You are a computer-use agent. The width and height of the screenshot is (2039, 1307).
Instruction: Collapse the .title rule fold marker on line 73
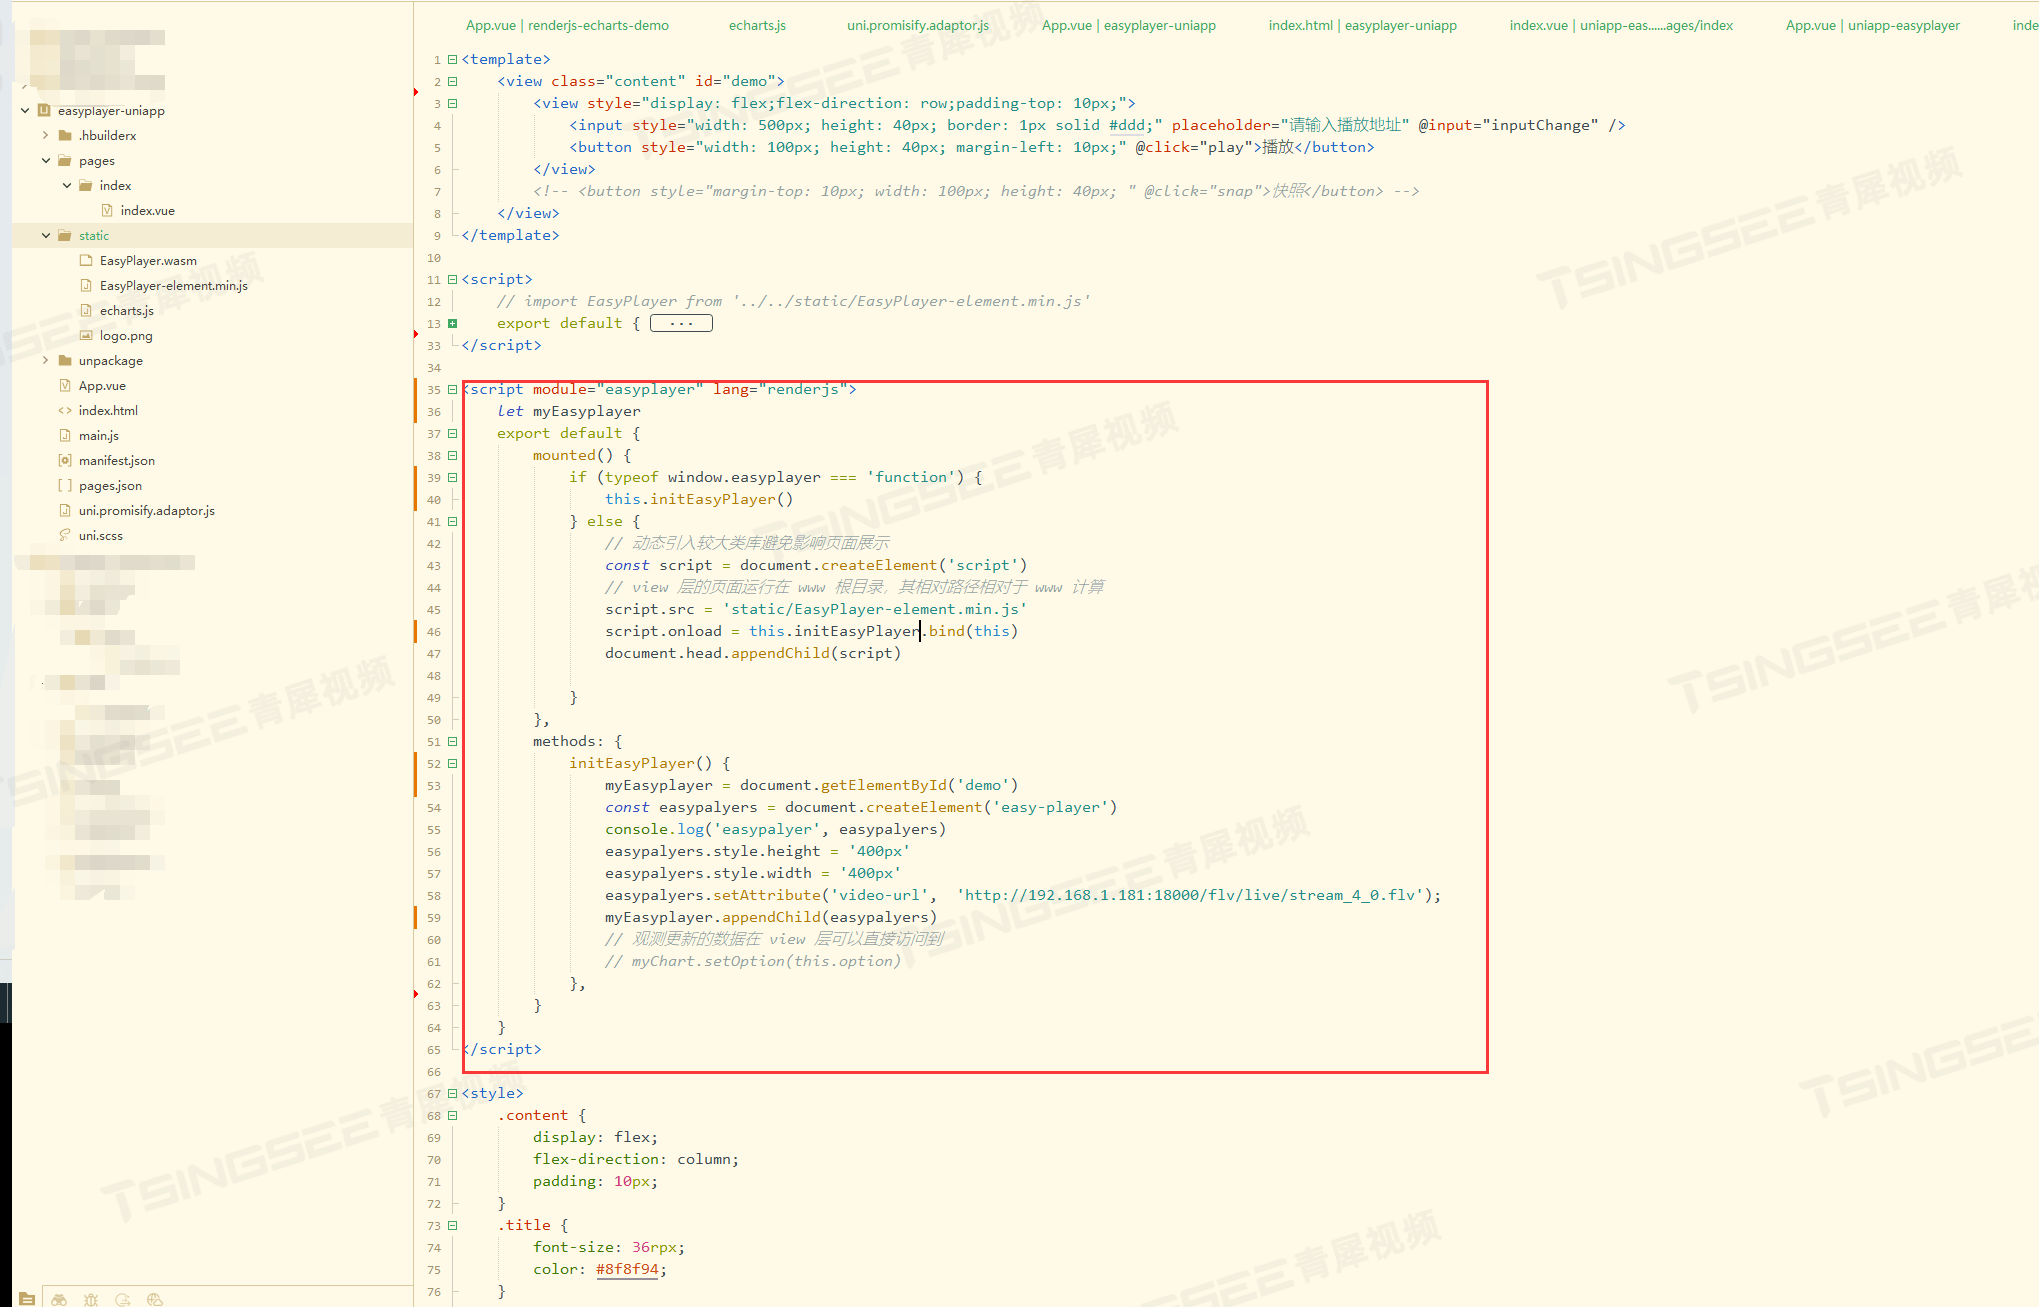pos(453,1225)
